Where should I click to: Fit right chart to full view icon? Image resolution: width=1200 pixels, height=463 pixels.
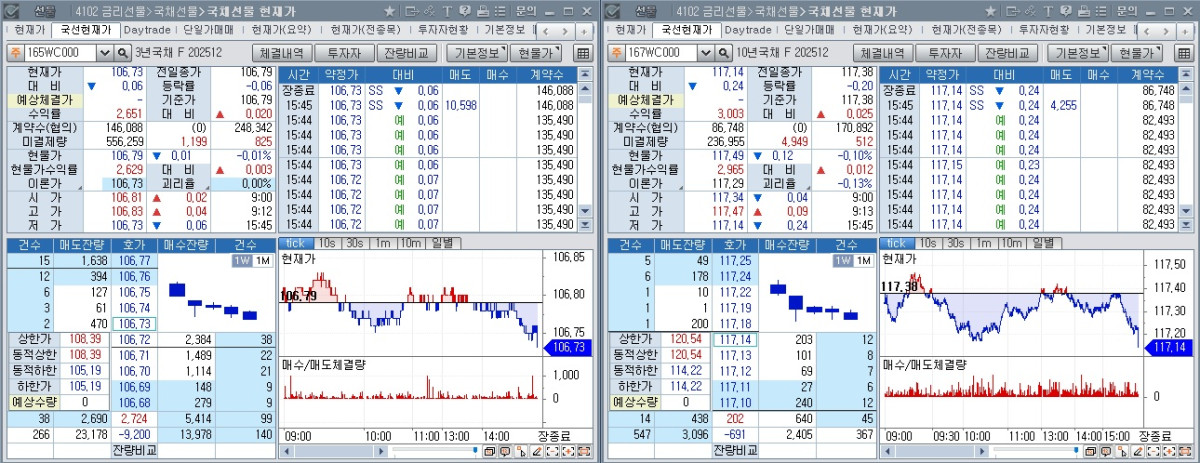click(x=1185, y=452)
